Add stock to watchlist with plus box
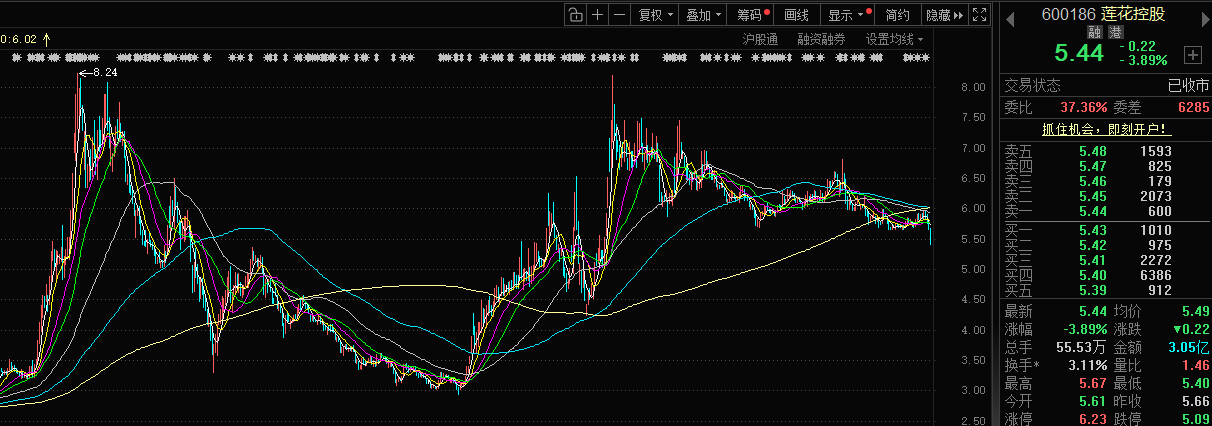This screenshot has height=426, width=1212. click(x=1192, y=54)
